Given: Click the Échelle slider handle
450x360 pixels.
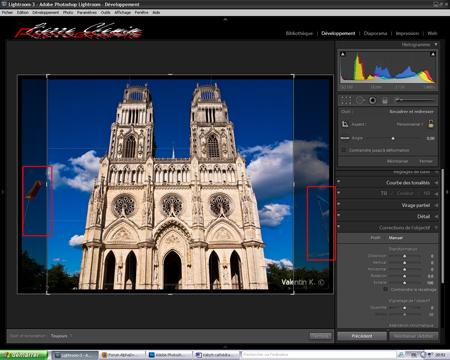Looking at the screenshot, I should (405, 283).
